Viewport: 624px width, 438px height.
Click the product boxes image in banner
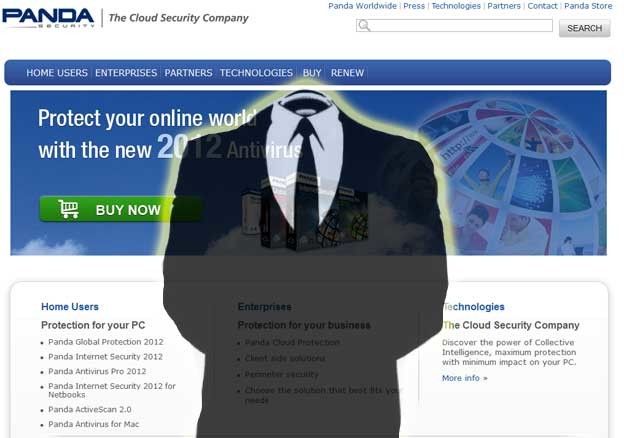point(304,217)
